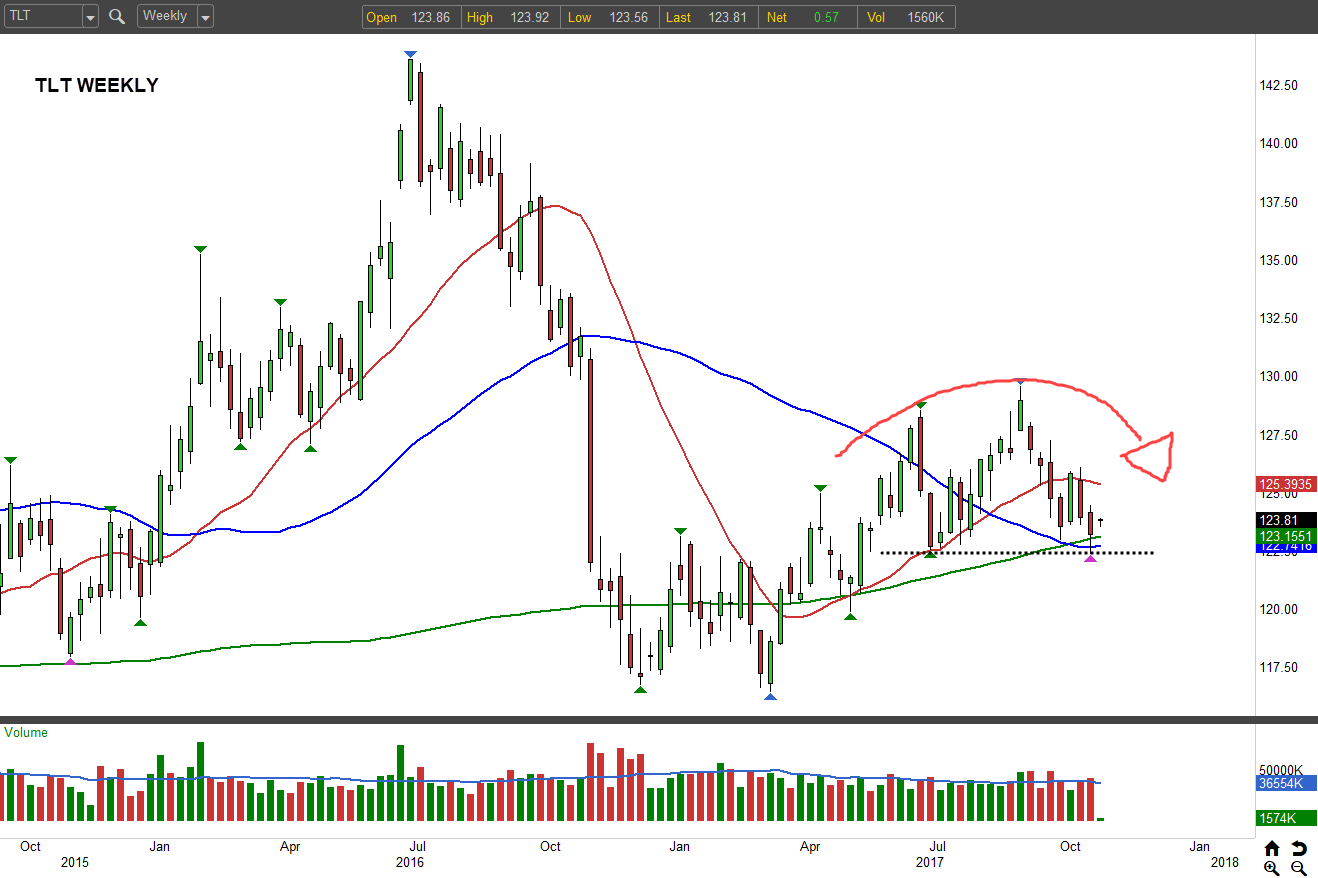1318x878 pixels.
Task: Click the 2017 year label on time axis
Action: pyautogui.click(x=931, y=862)
